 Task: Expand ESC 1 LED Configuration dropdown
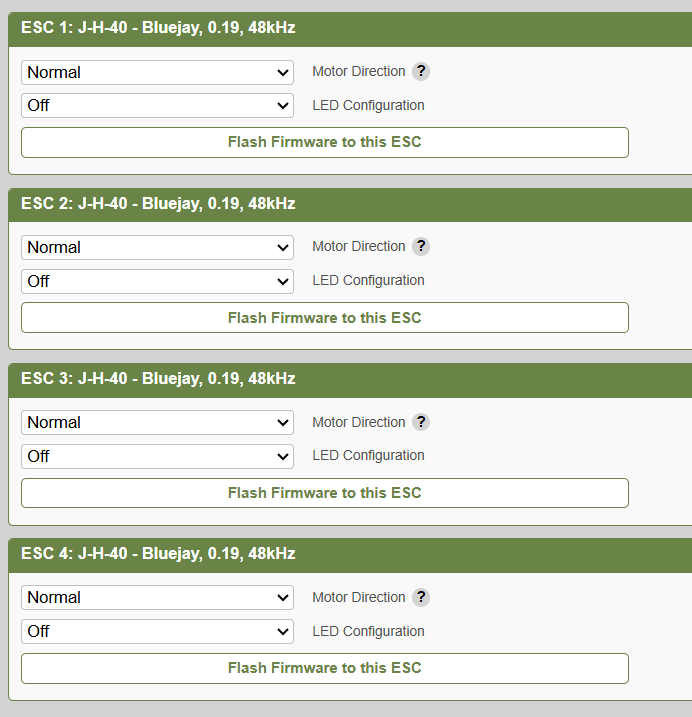[x=157, y=105]
